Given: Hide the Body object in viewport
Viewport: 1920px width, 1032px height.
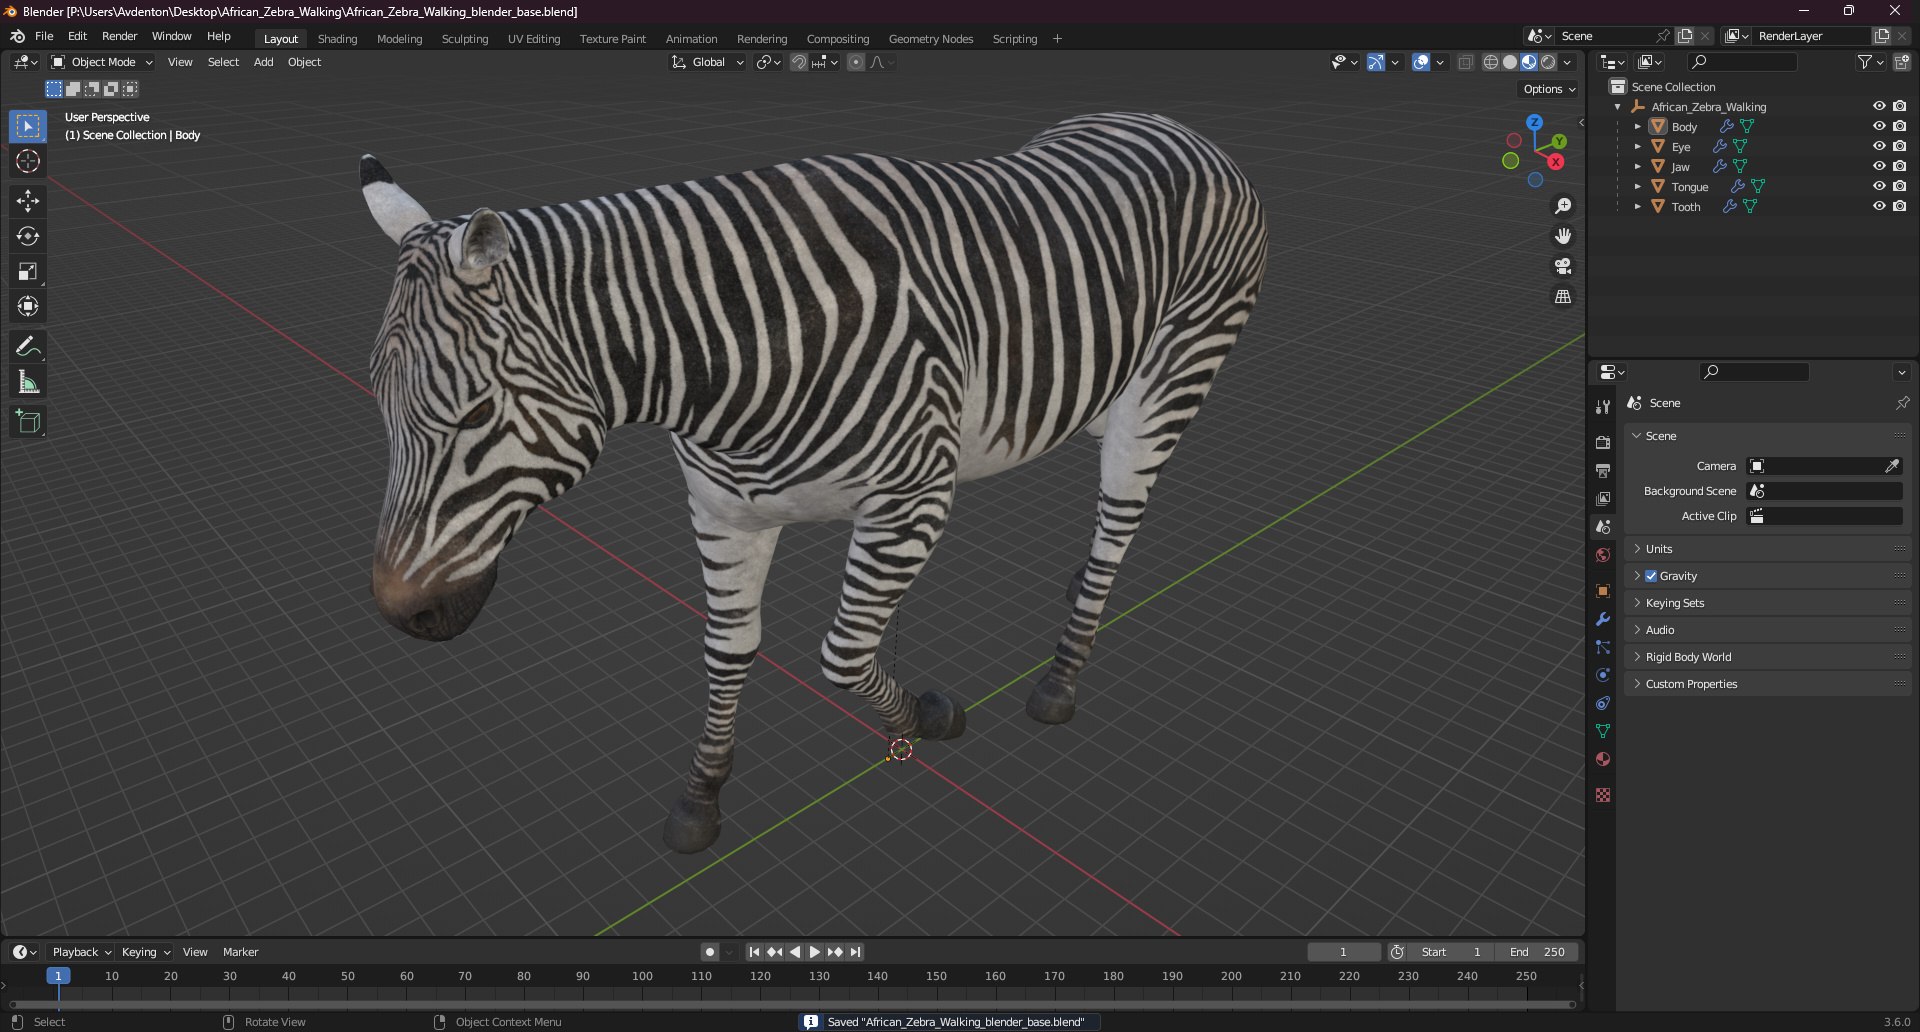Looking at the screenshot, I should [1879, 126].
